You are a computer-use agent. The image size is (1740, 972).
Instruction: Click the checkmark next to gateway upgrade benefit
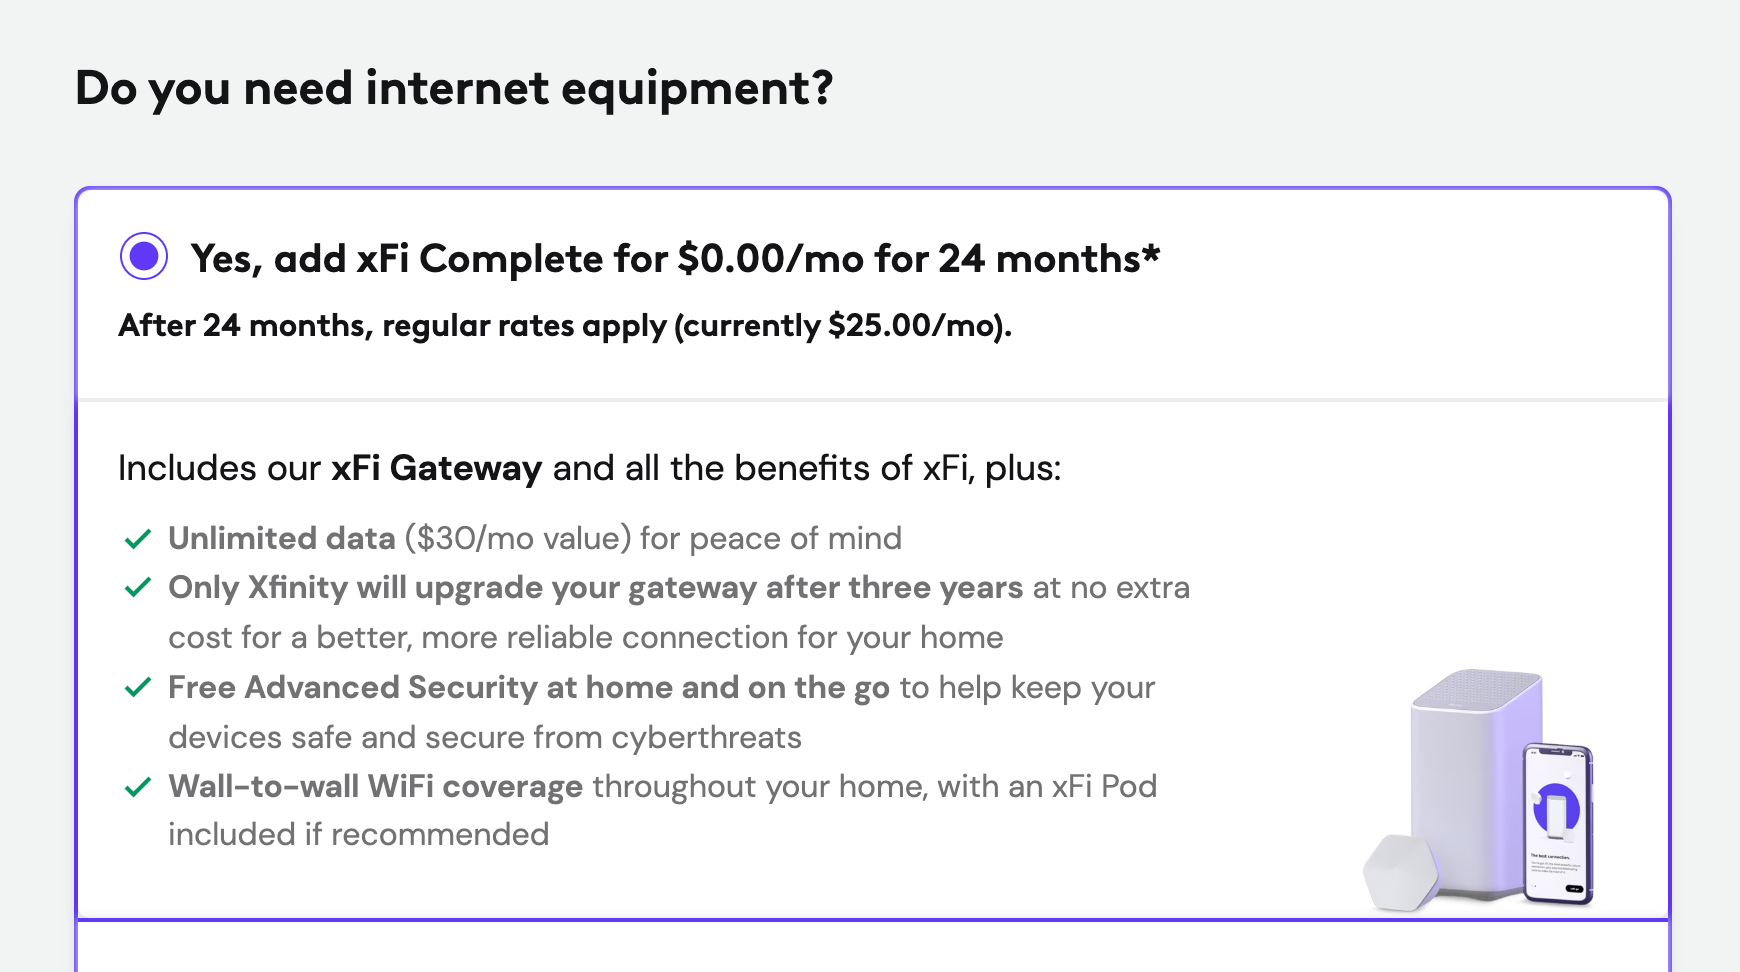pos(138,588)
